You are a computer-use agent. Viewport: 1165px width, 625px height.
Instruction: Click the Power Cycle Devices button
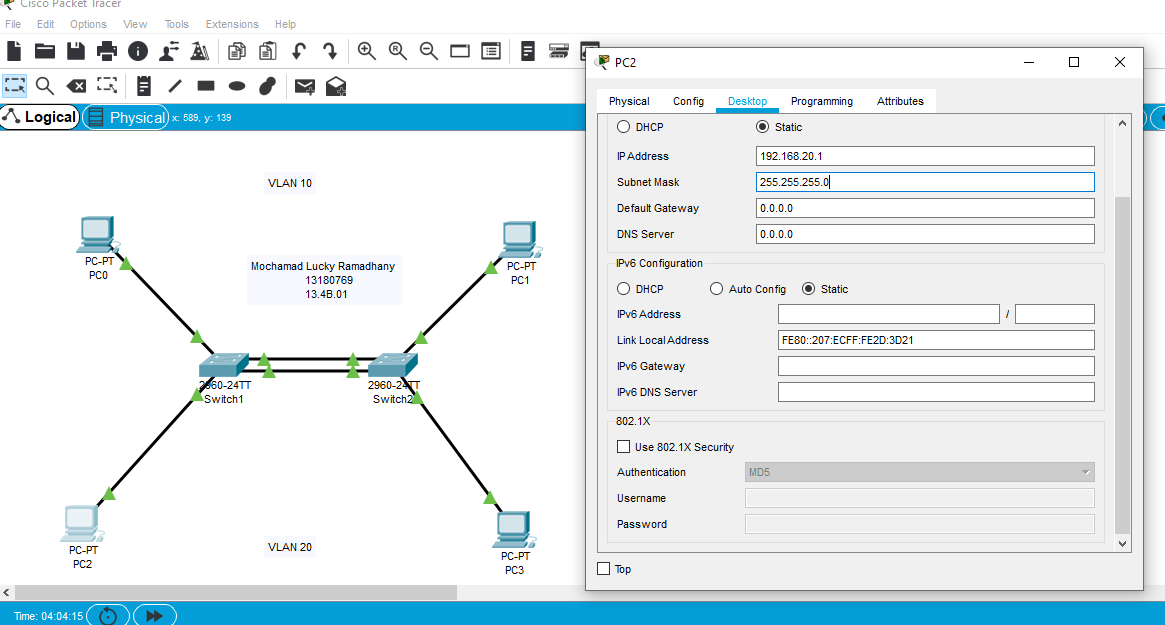108,615
